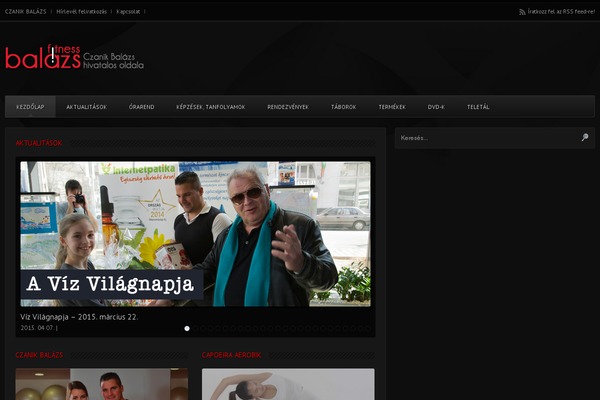600x400 pixels.
Task: Select the active white slider dot
Action: [x=187, y=328]
